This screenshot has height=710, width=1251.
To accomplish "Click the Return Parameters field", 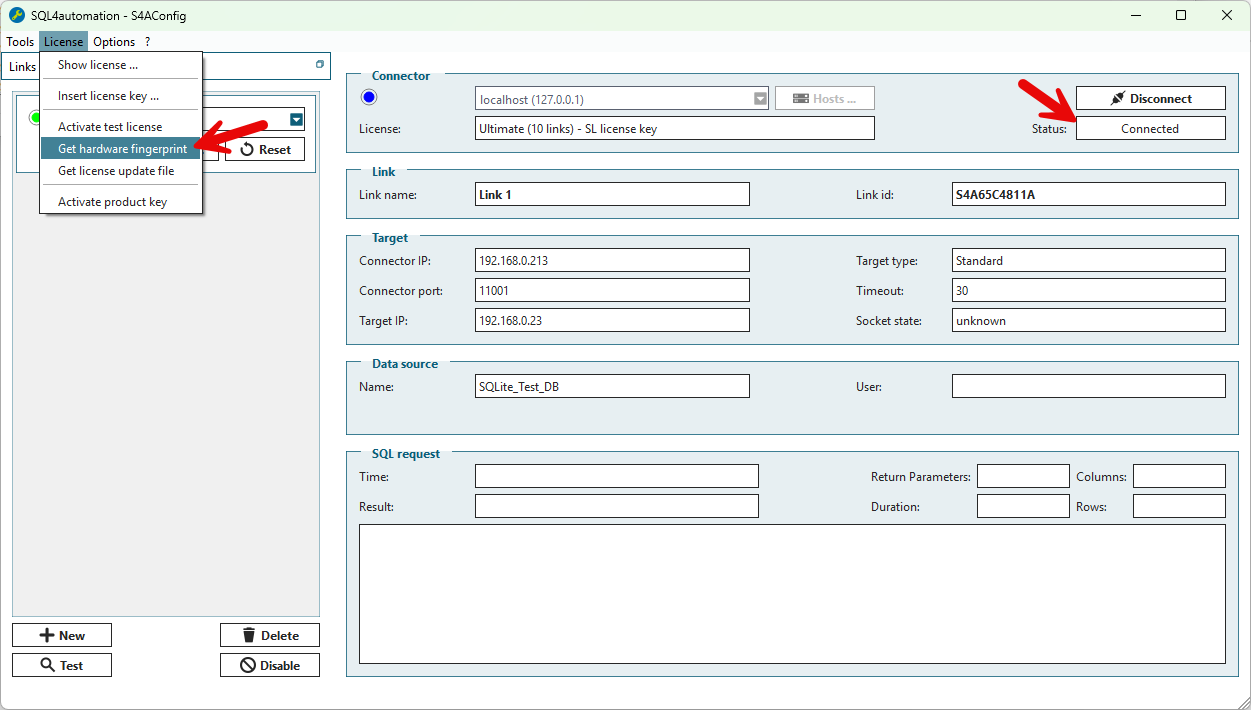I will 1023,476.
